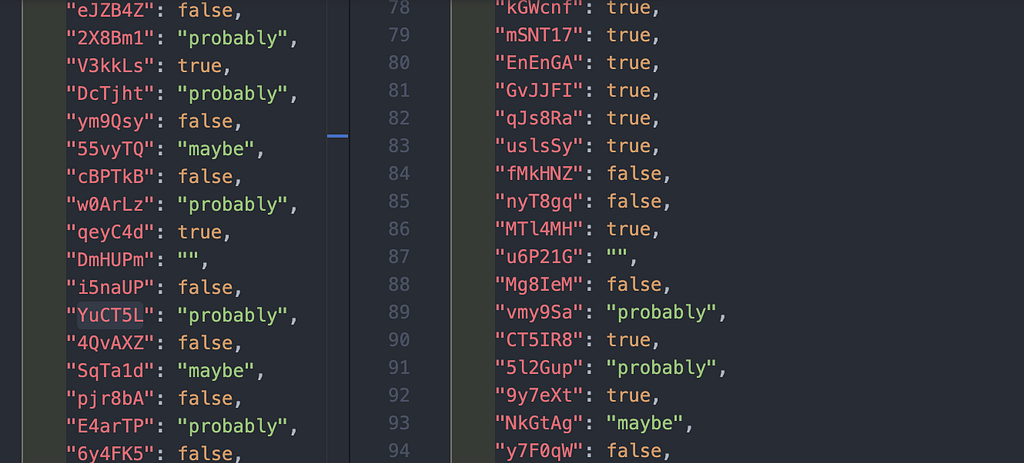Click the "maybe" value of SqTa1d

216,371
